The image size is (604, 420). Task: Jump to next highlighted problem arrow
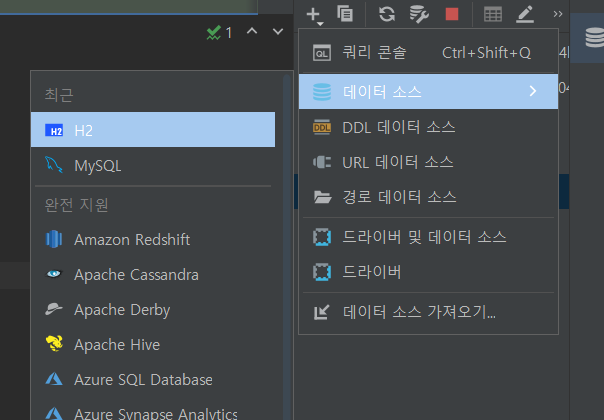(278, 32)
